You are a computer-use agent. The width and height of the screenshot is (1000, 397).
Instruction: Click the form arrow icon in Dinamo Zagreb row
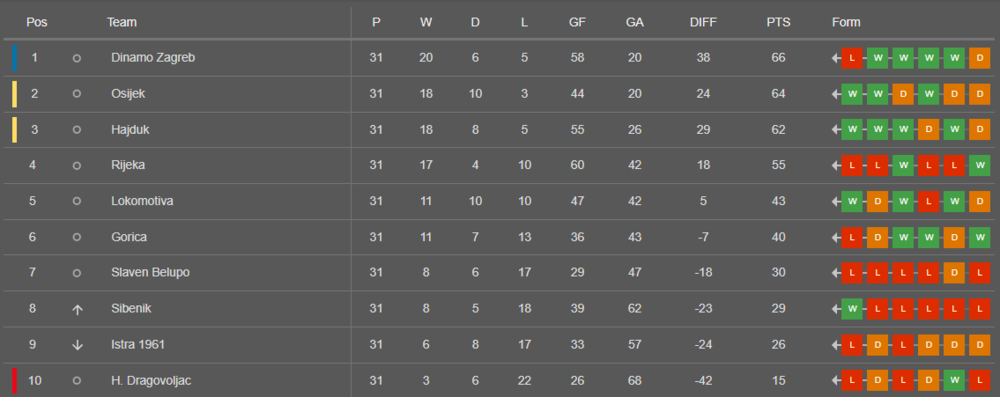click(835, 58)
